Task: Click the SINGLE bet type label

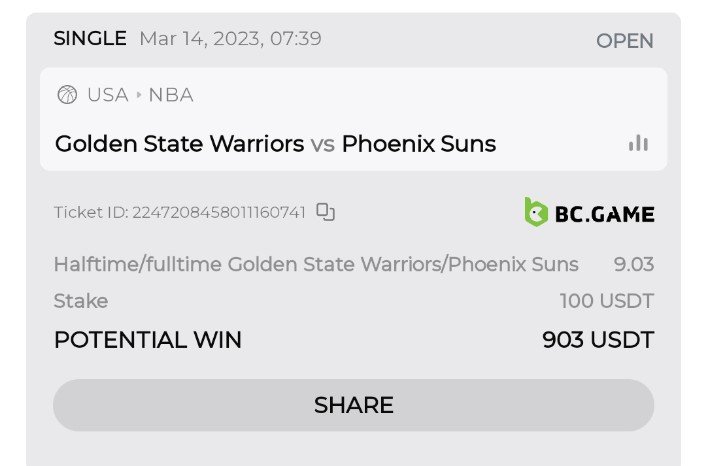Action: [90, 39]
